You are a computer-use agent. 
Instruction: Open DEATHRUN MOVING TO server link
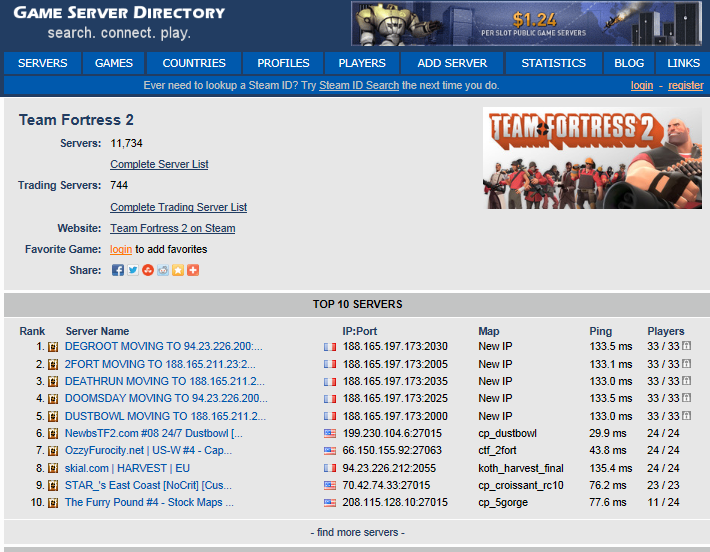click(x=165, y=381)
